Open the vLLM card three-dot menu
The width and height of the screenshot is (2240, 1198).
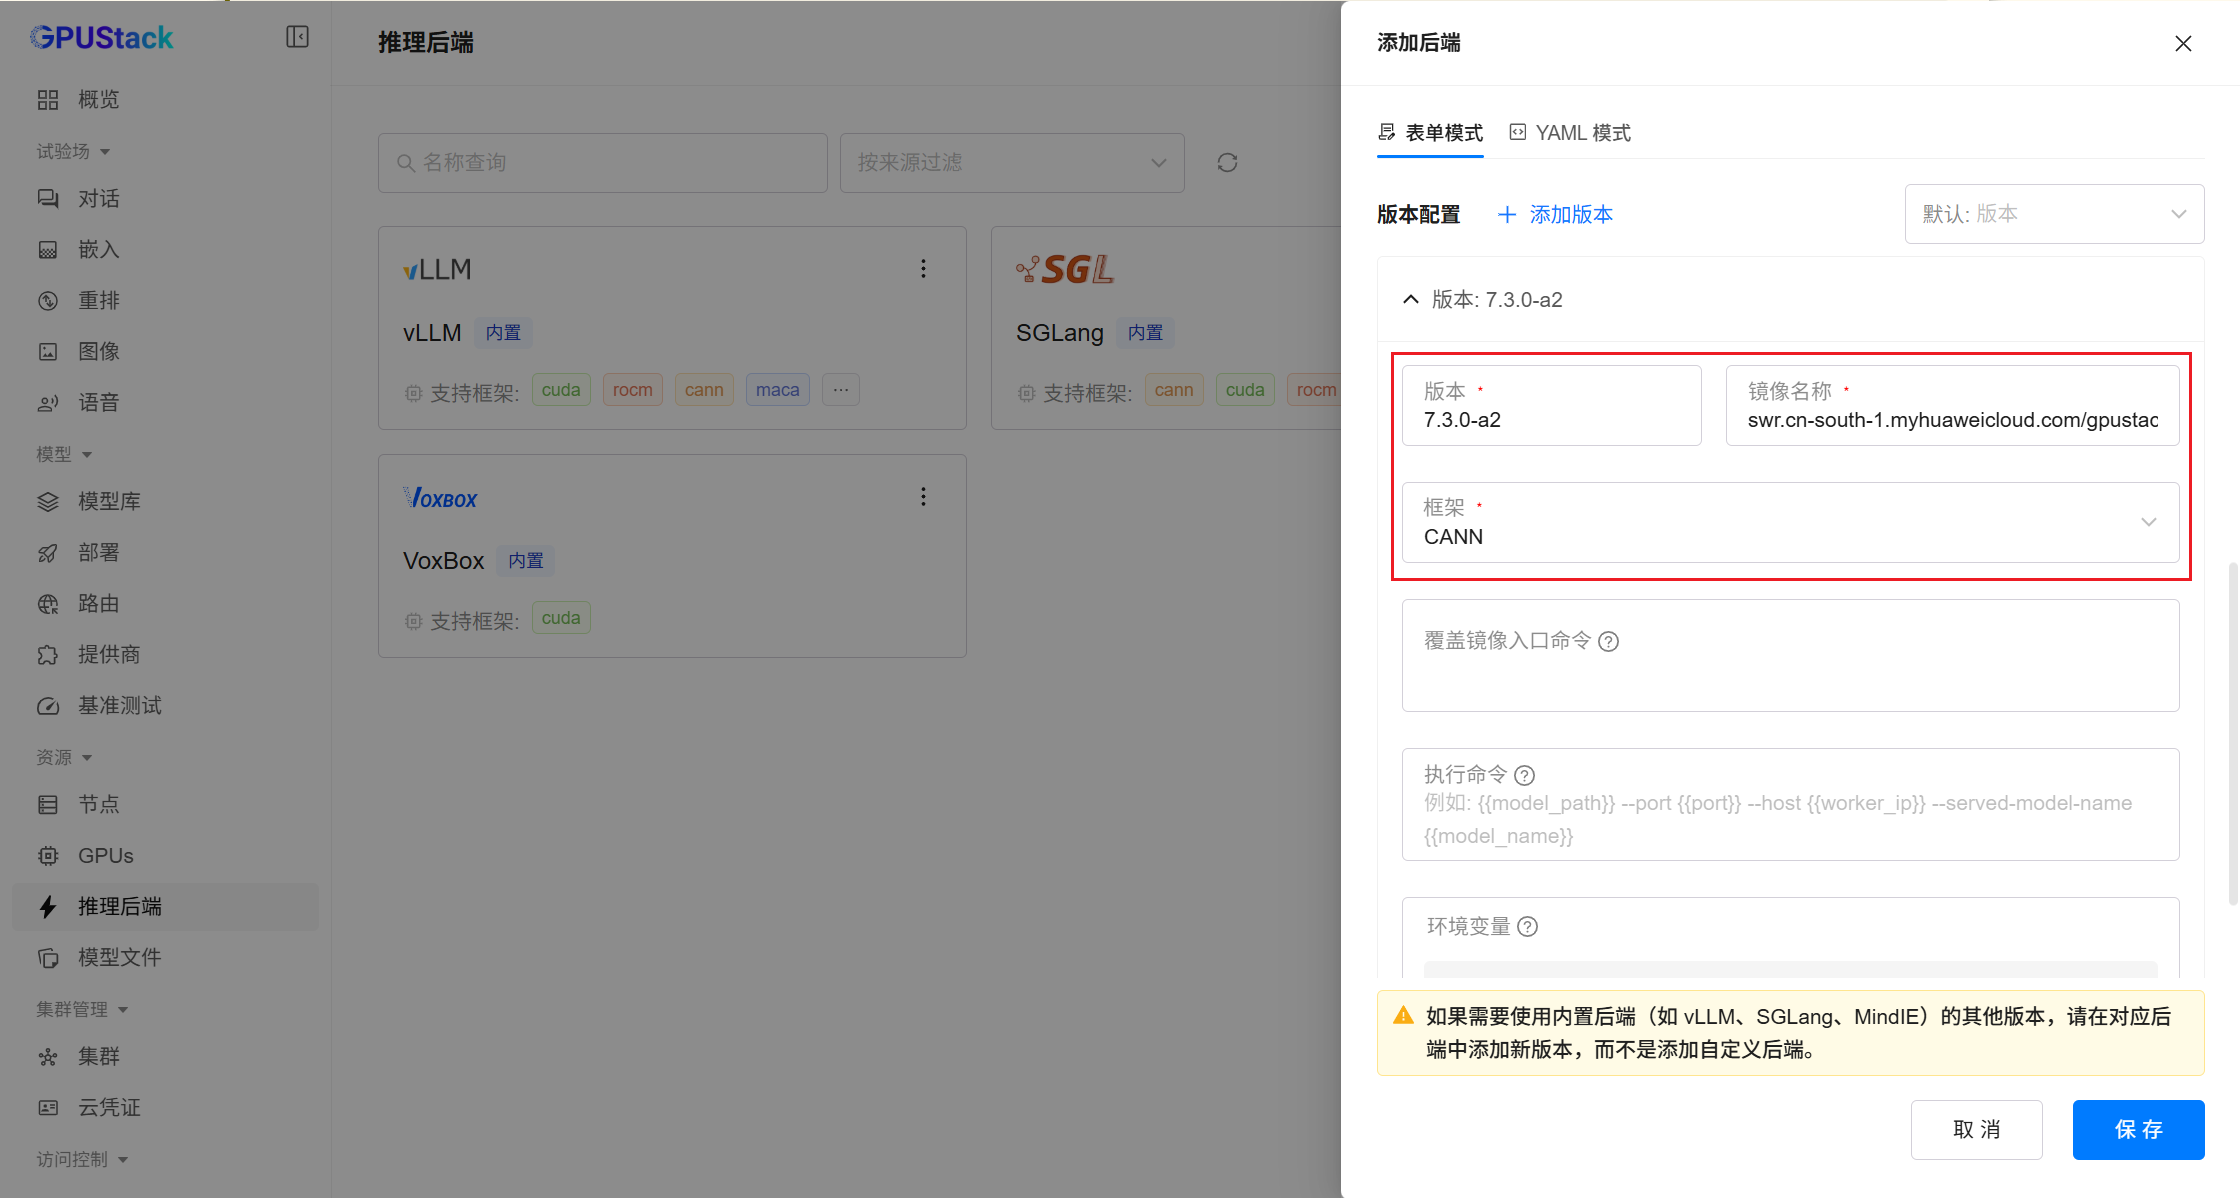click(923, 268)
